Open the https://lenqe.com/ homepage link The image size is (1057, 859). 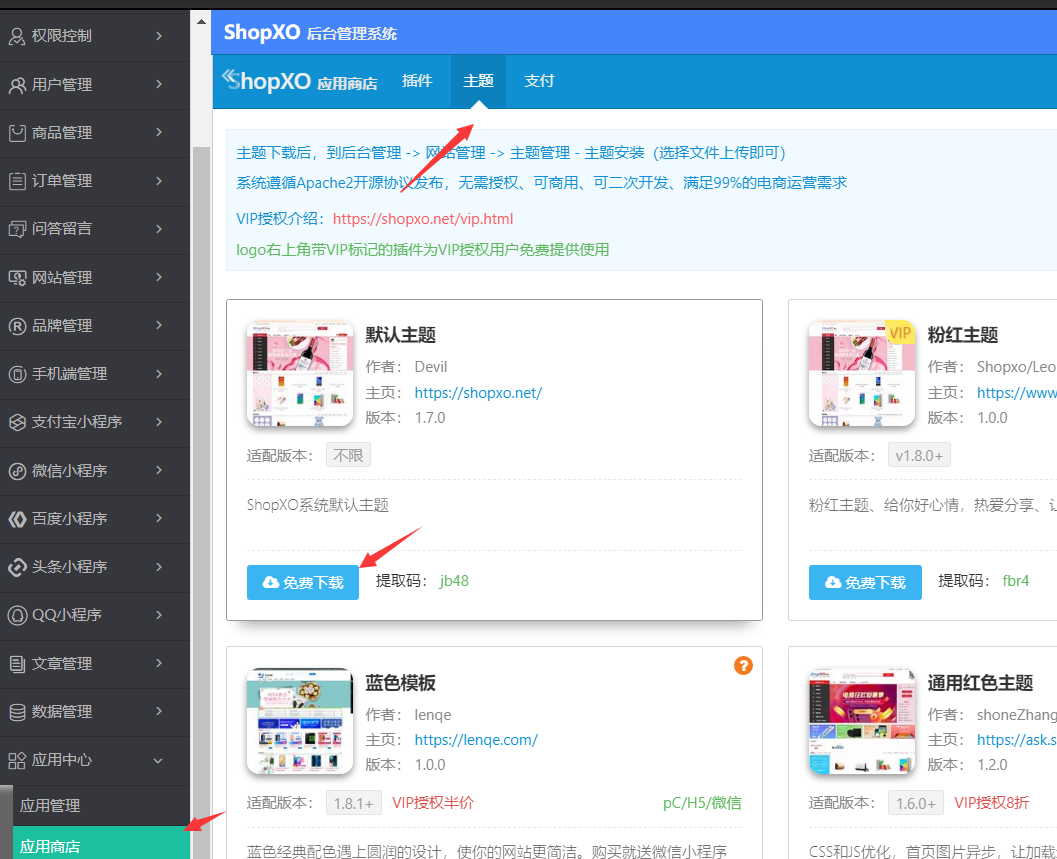click(476, 740)
